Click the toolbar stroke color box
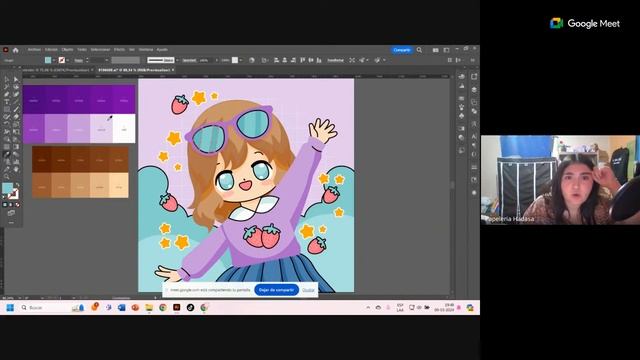 pyautogui.click(x=13, y=194)
